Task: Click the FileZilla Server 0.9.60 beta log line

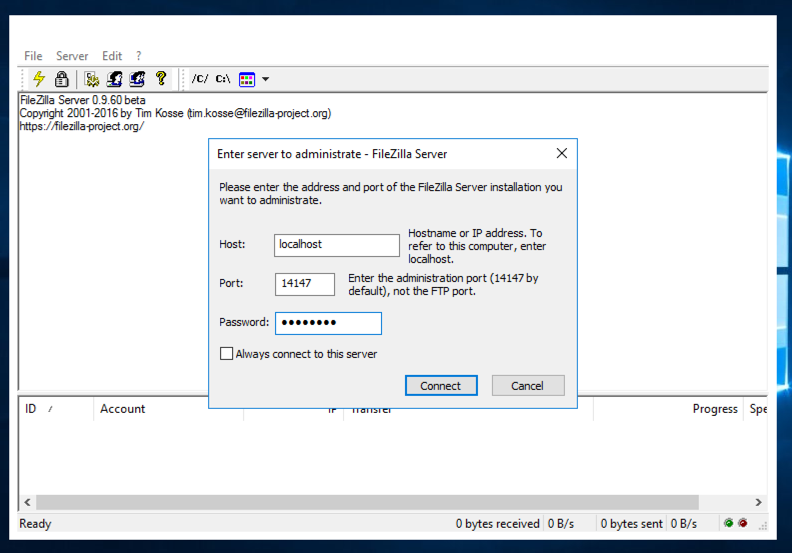Action: [x=83, y=100]
